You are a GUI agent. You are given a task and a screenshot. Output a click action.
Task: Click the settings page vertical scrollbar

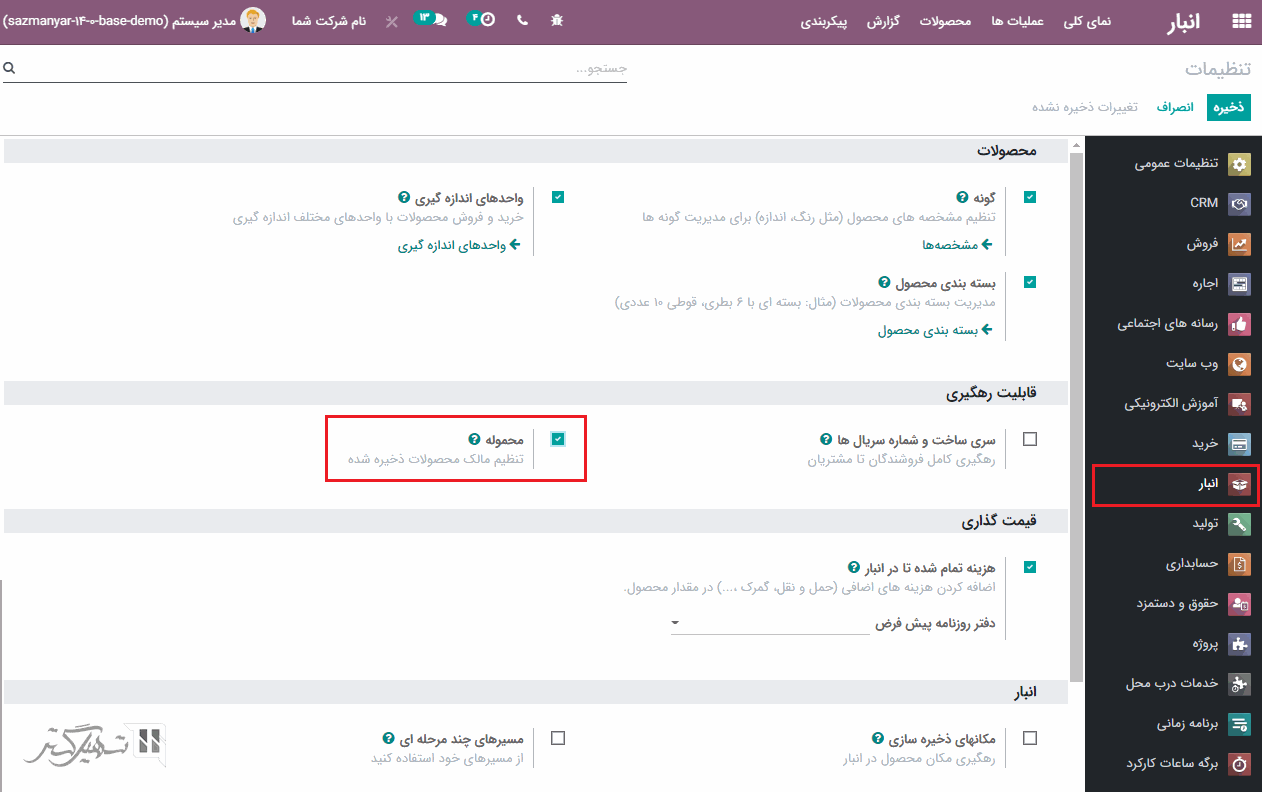[x=1076, y=400]
